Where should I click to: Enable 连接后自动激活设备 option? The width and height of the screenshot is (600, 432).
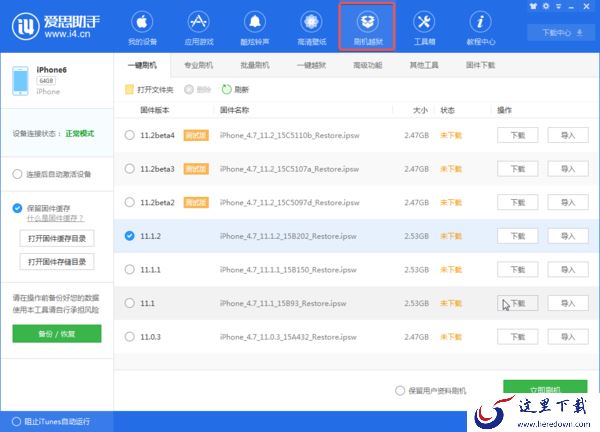pyautogui.click(x=17, y=174)
